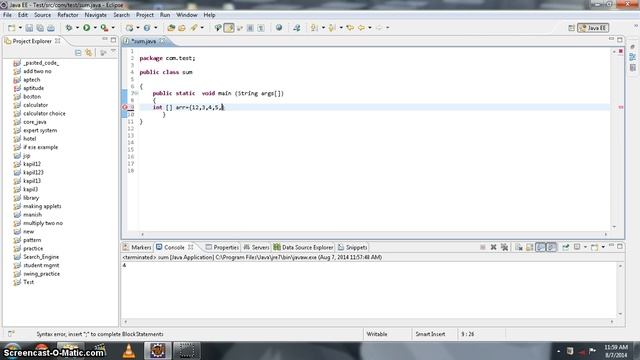640x360 pixels.
Task: Click Last Edit Location icon
Action: point(350,28)
